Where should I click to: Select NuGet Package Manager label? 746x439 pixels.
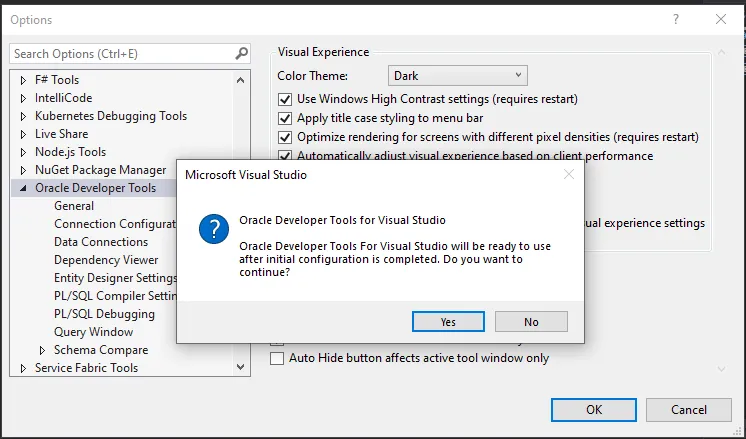(100, 170)
